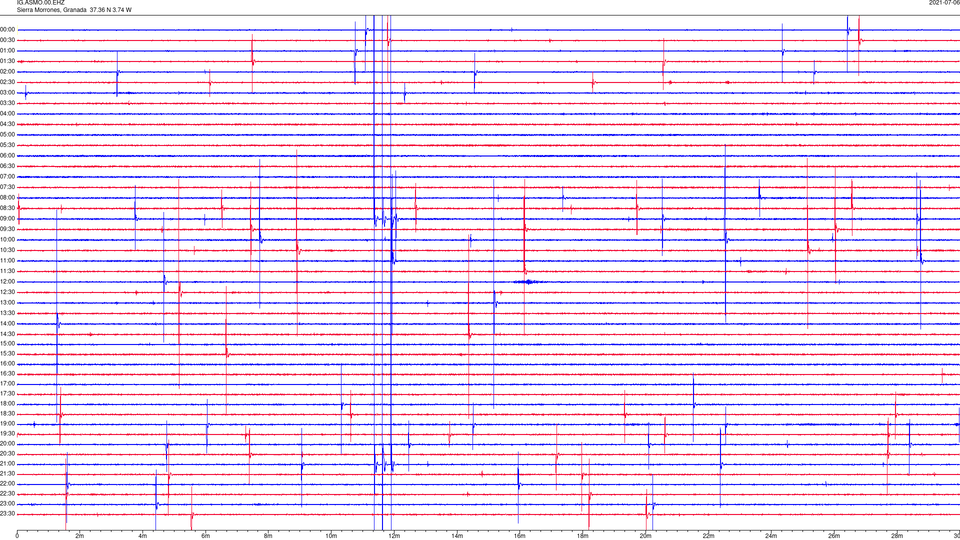
Task: Click the 15:00 trace label
Action: [8, 343]
